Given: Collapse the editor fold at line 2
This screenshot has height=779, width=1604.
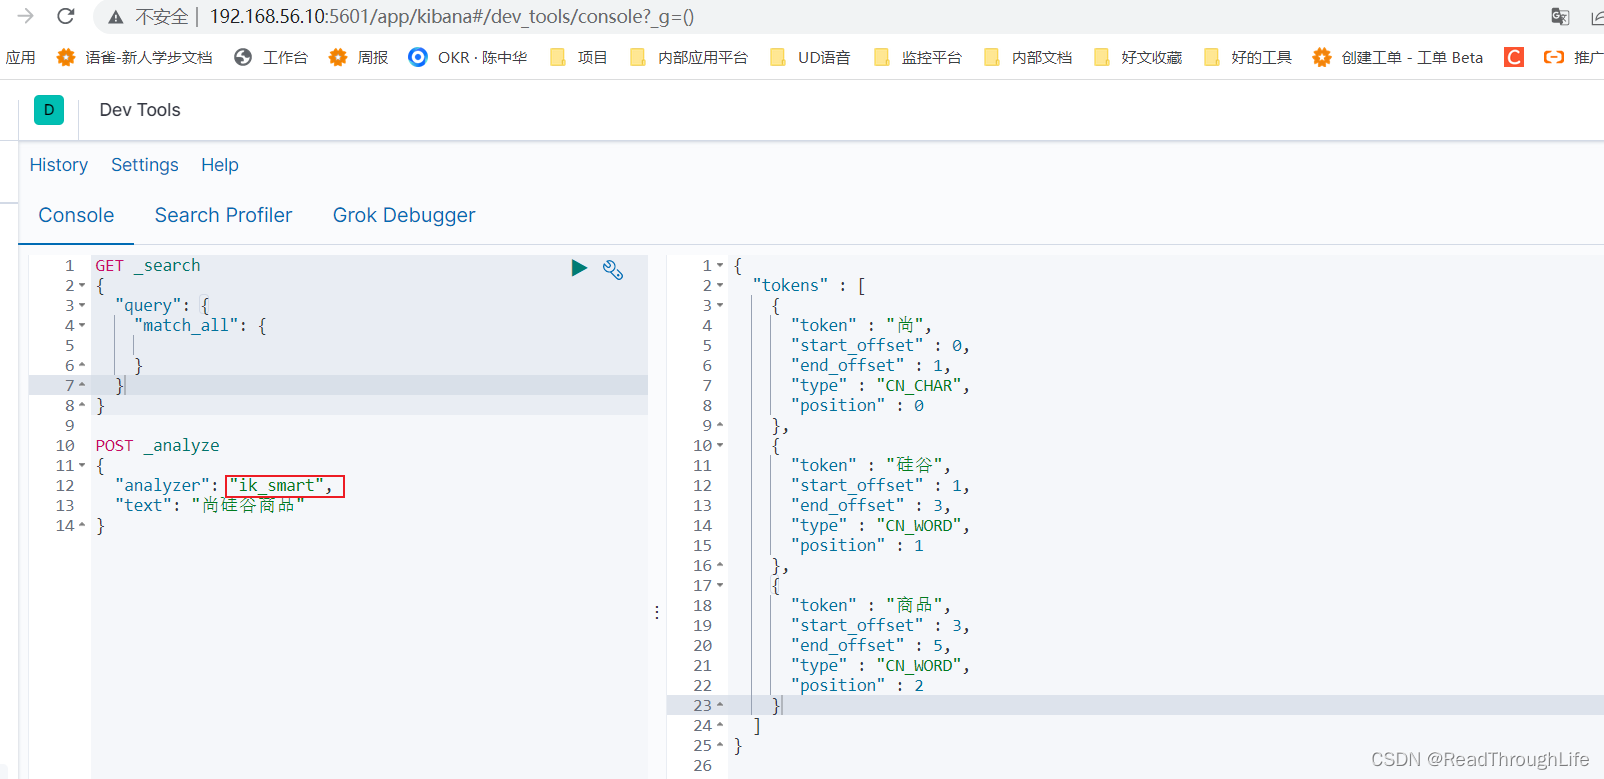Looking at the screenshot, I should click(x=82, y=286).
